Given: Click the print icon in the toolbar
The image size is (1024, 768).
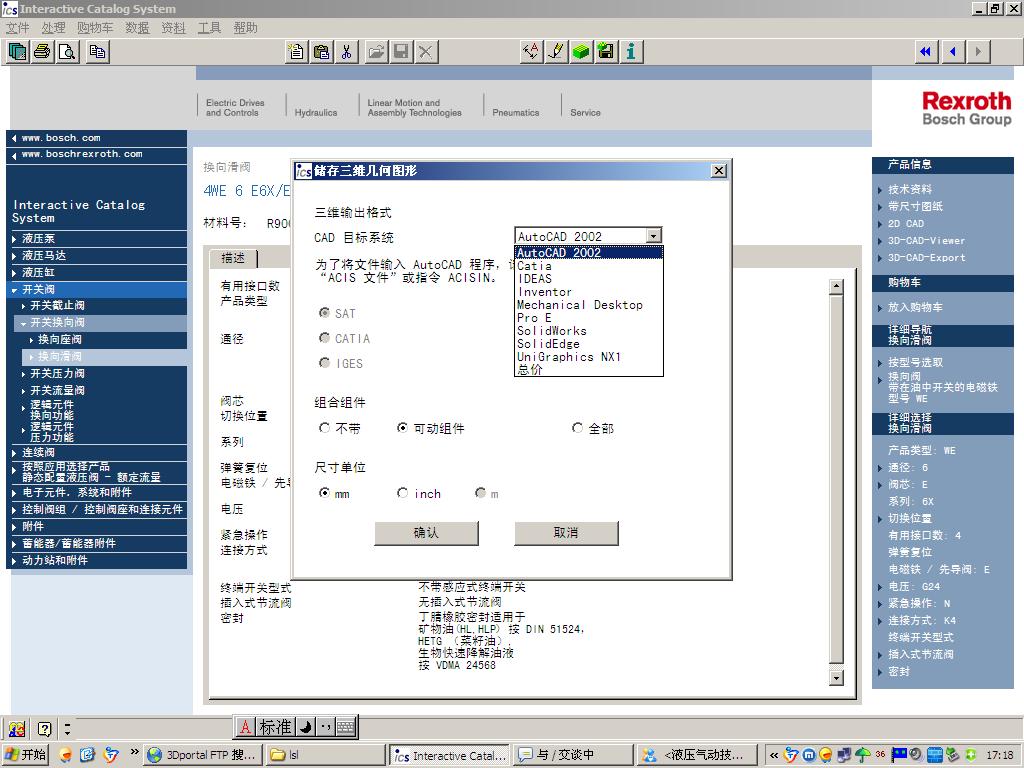Looking at the screenshot, I should (43, 52).
